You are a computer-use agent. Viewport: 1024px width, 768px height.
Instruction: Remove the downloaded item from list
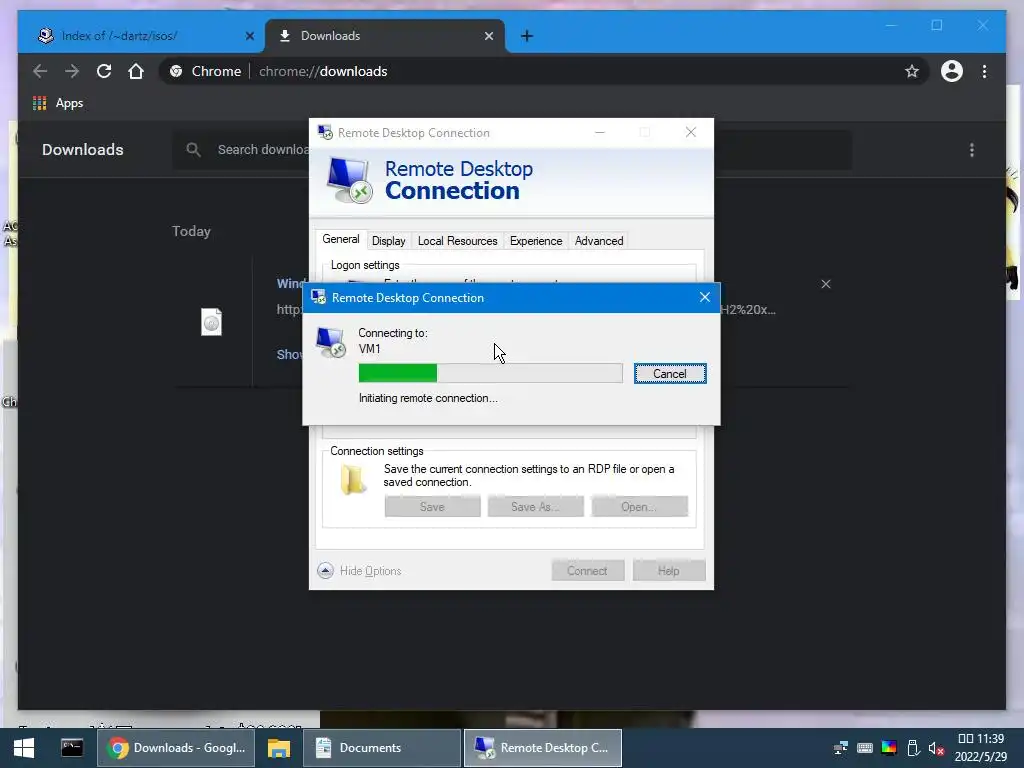pyautogui.click(x=826, y=284)
